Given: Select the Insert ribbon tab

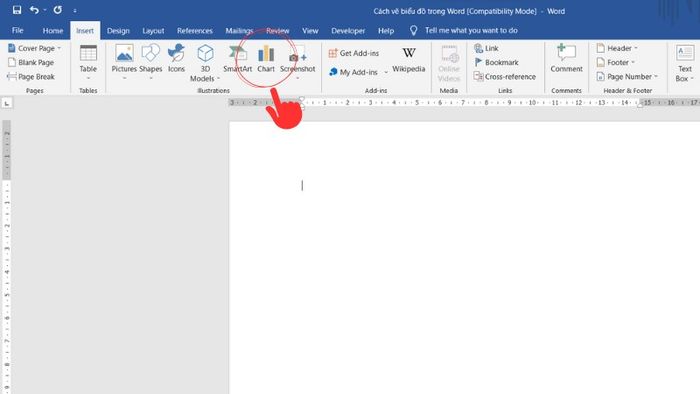Looking at the screenshot, I should 85,31.
